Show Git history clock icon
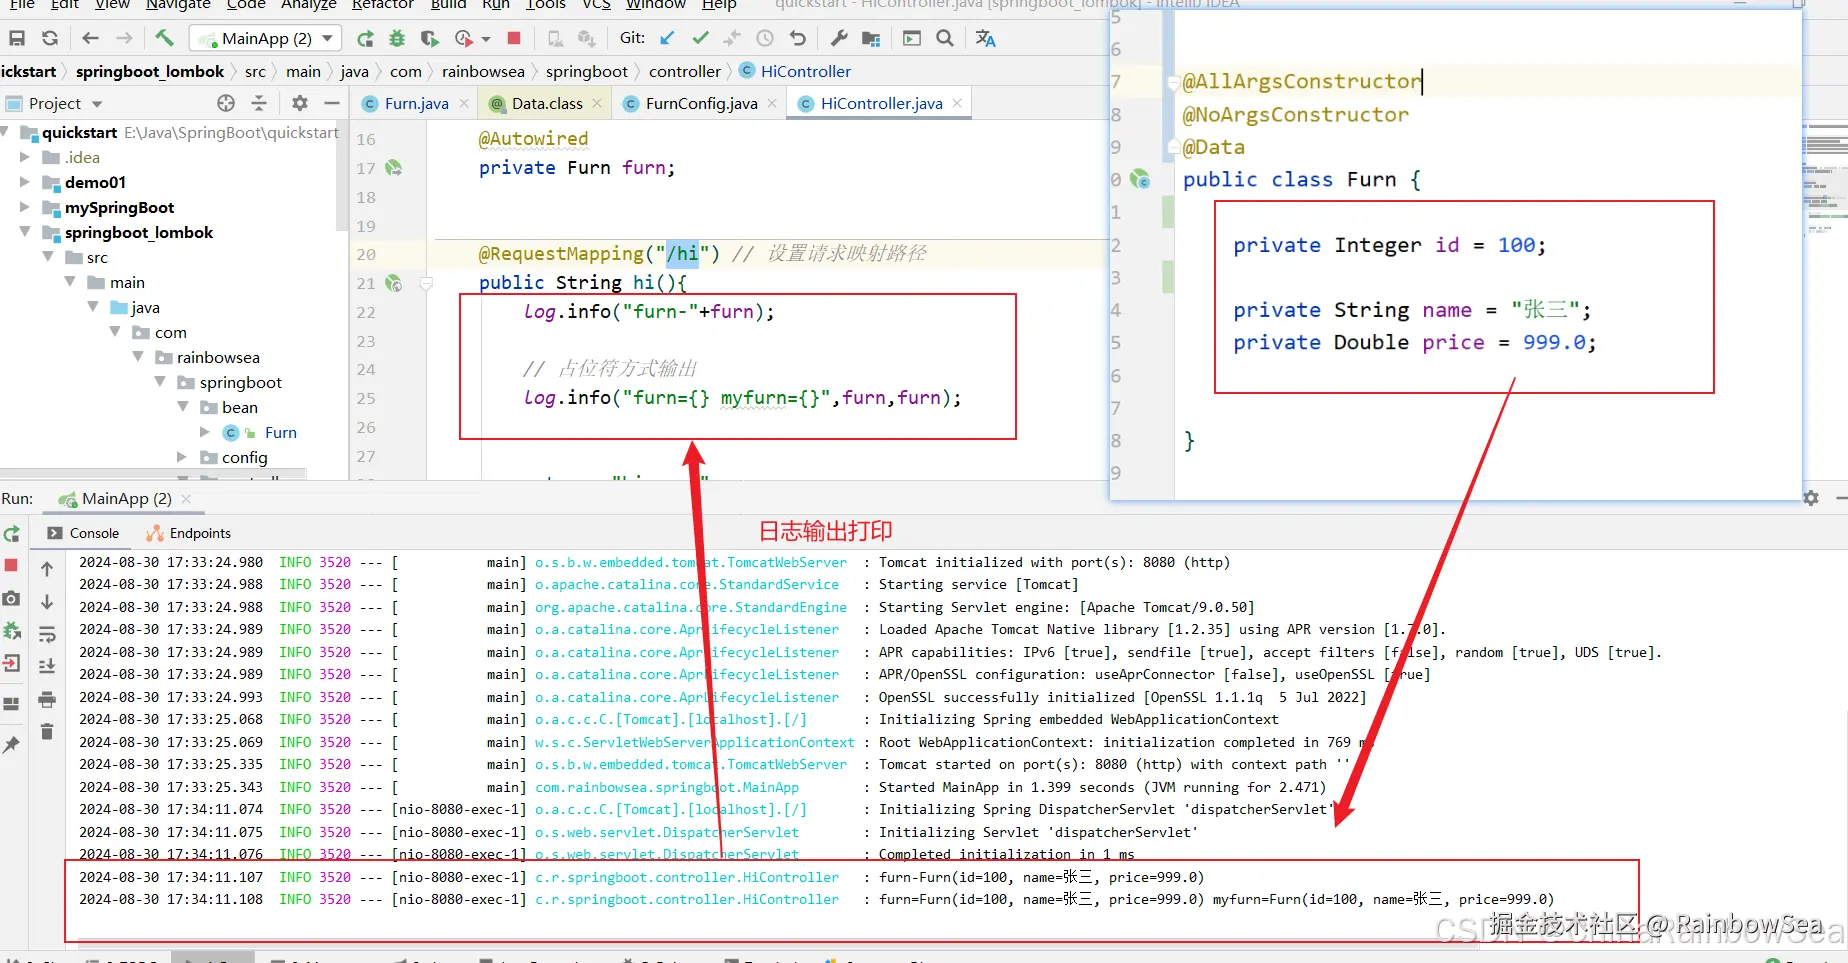 (x=765, y=38)
